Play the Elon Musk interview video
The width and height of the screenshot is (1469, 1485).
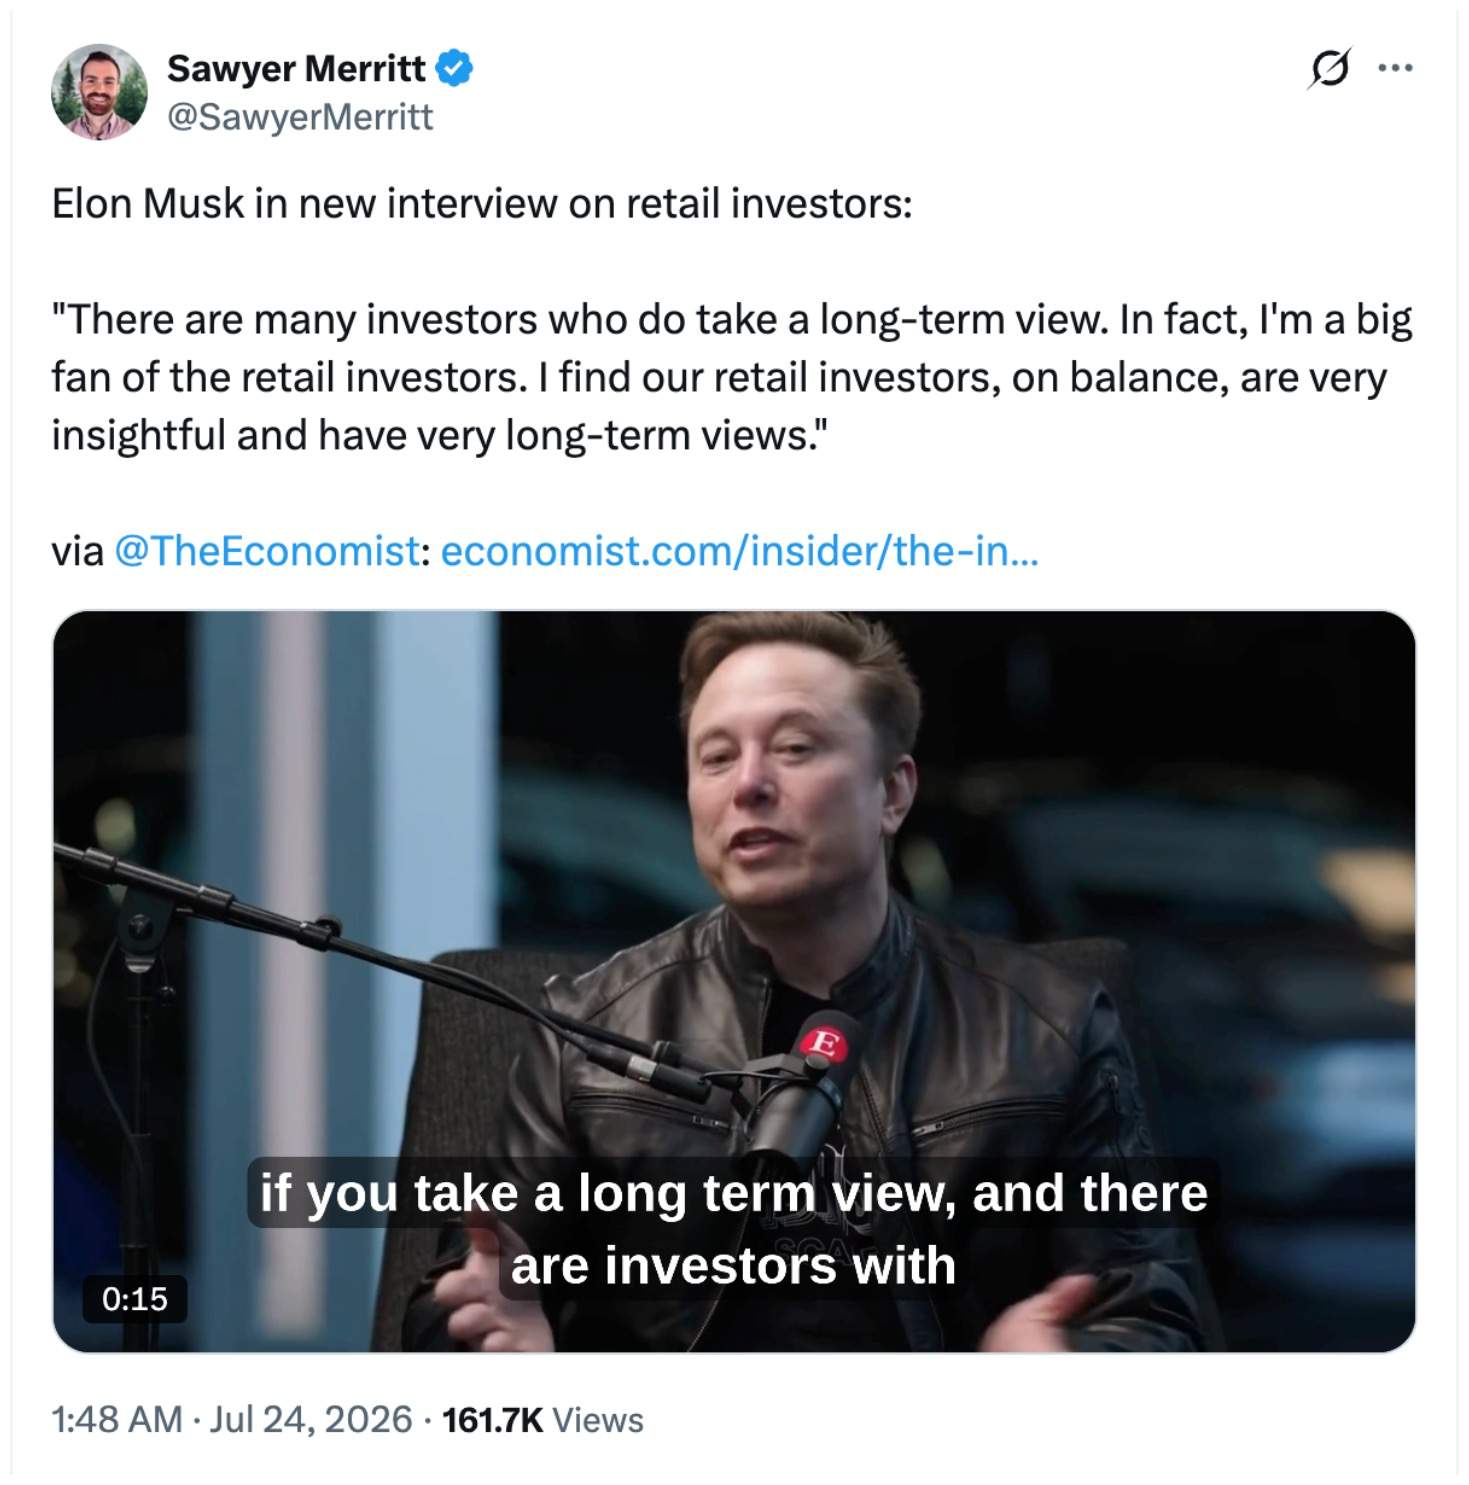point(734,981)
